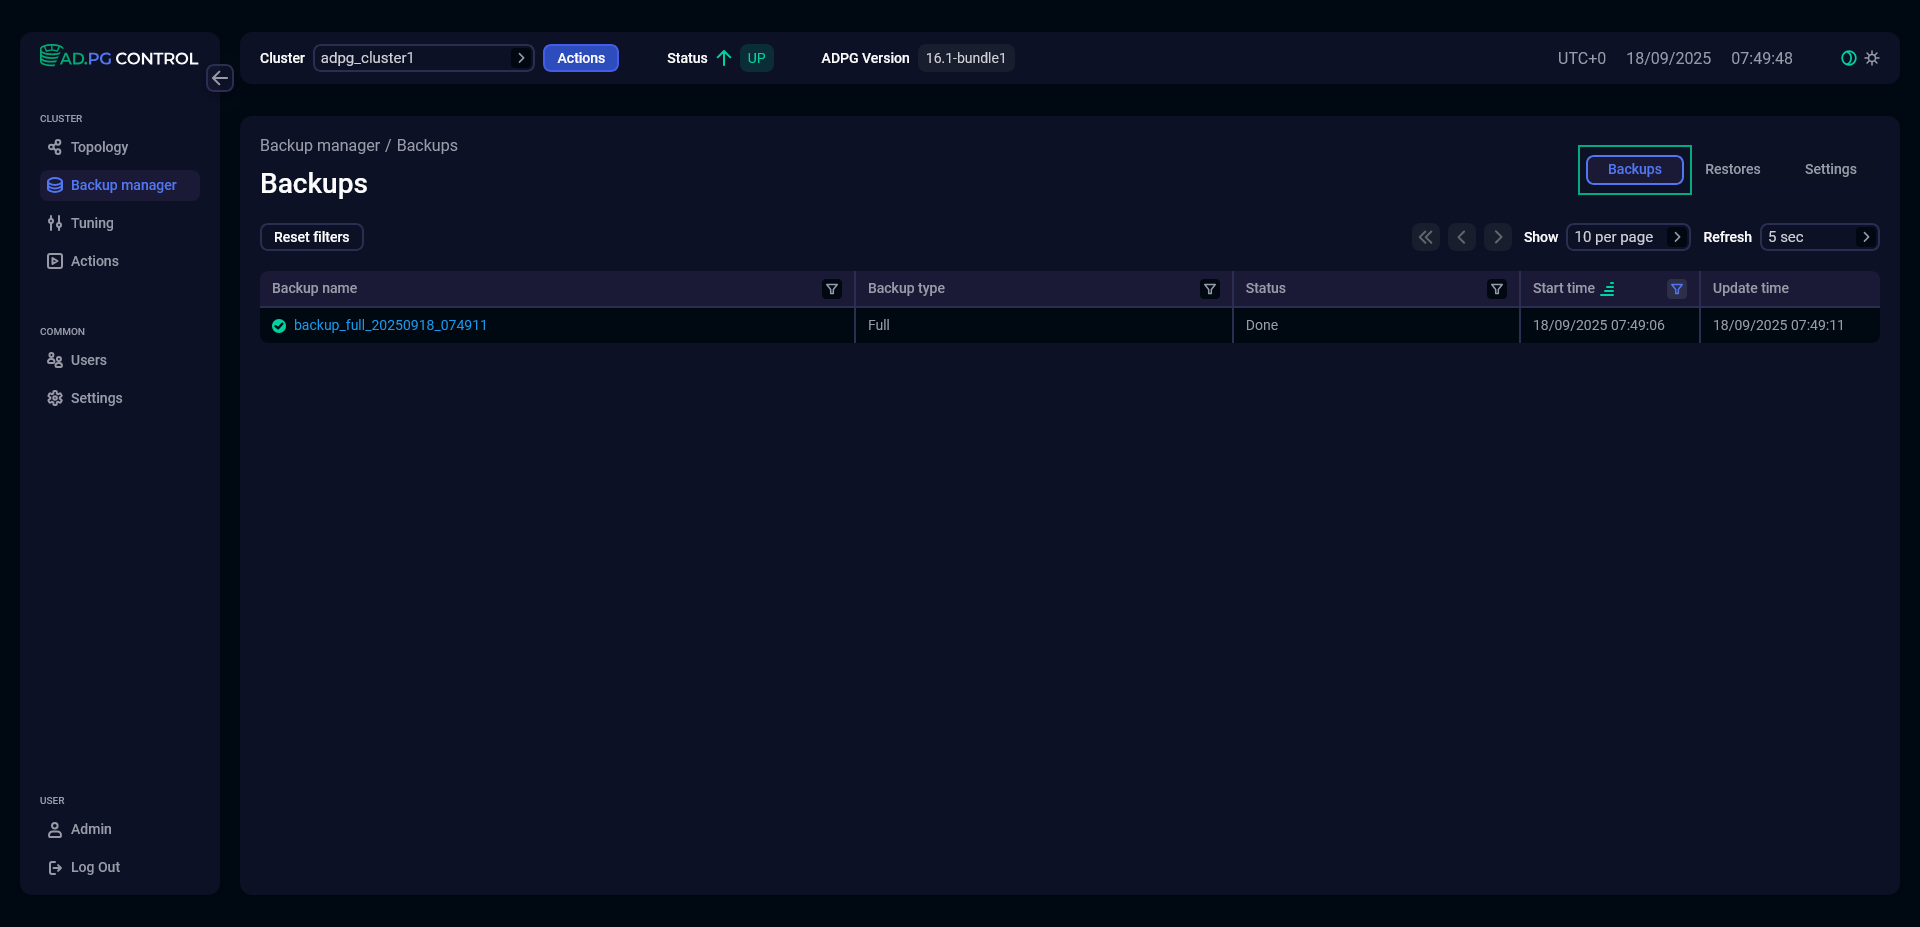Open the backup manager Settings tab
This screenshot has width=1920, height=927.
pyautogui.click(x=1830, y=169)
